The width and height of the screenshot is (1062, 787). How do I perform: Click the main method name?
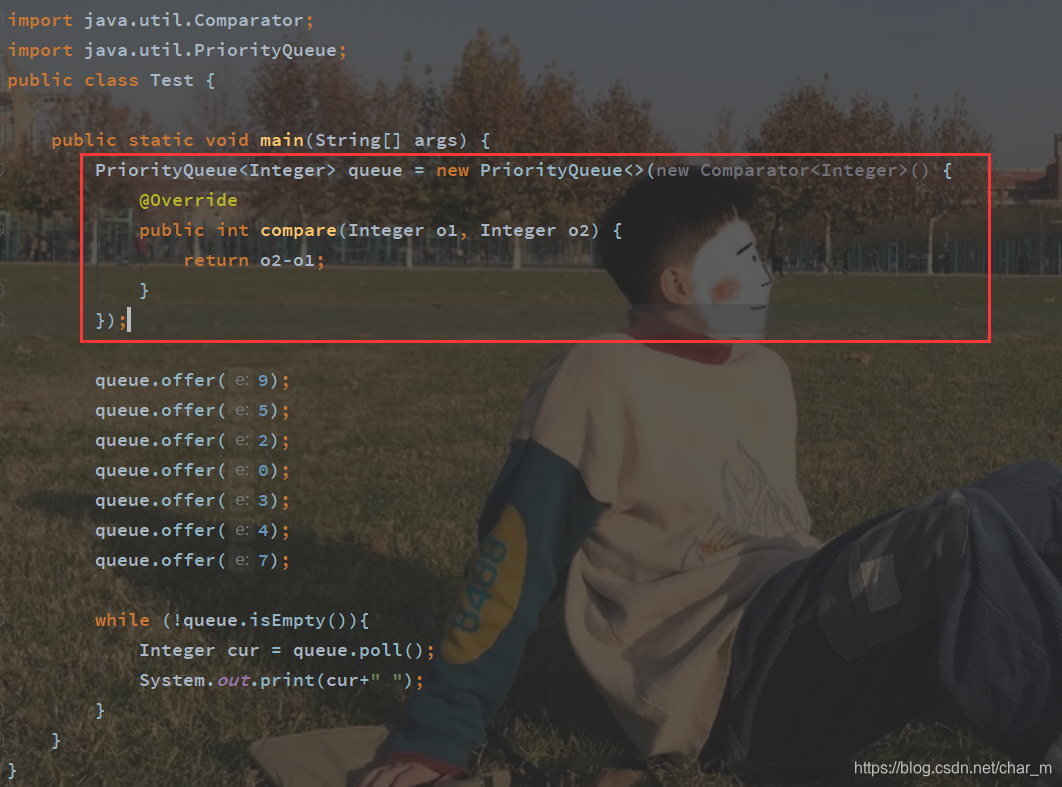[x=282, y=140]
